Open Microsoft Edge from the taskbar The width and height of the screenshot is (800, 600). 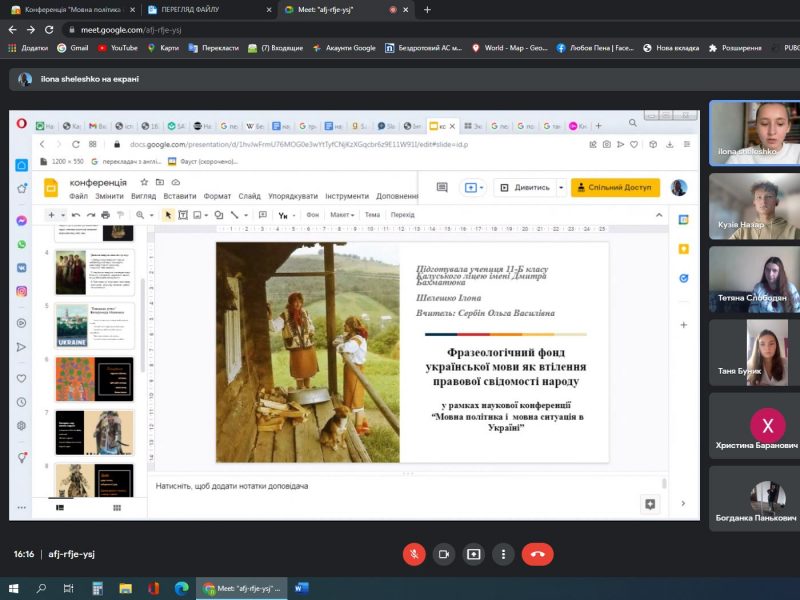pos(181,588)
